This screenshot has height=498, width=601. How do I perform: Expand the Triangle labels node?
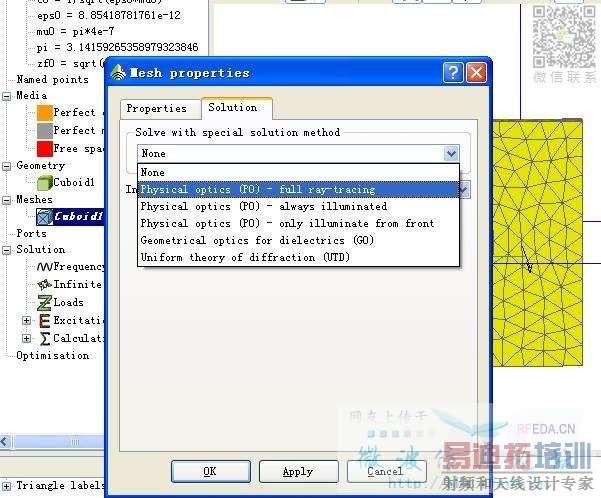pos(7,486)
